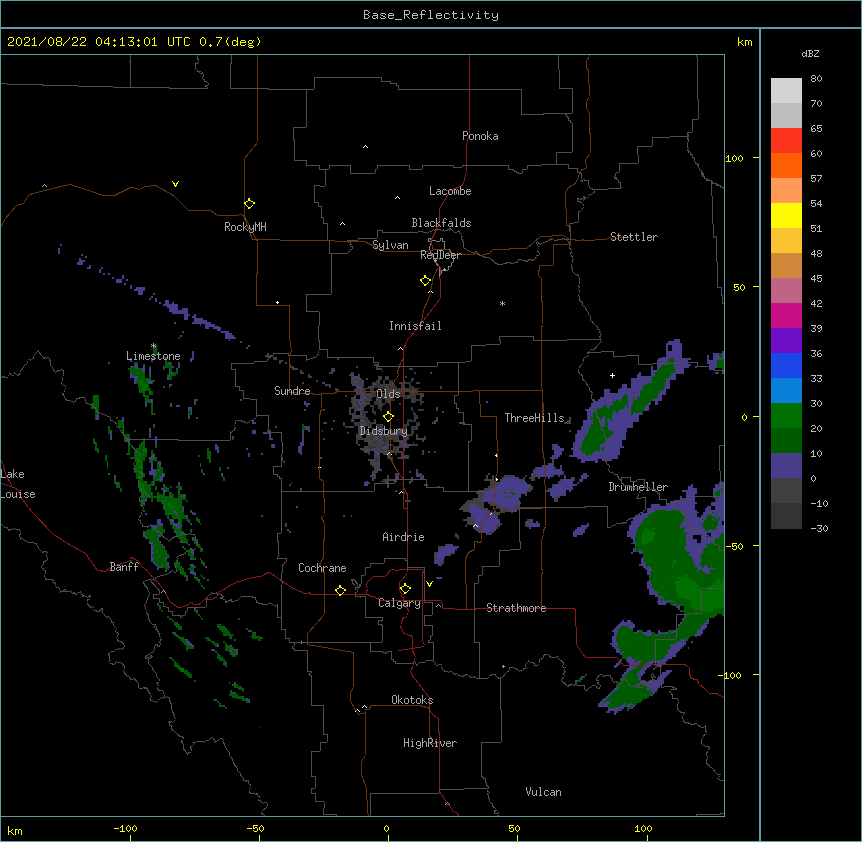The width and height of the screenshot is (862, 842).
Task: Click the Vulcan city label
Action: (543, 792)
